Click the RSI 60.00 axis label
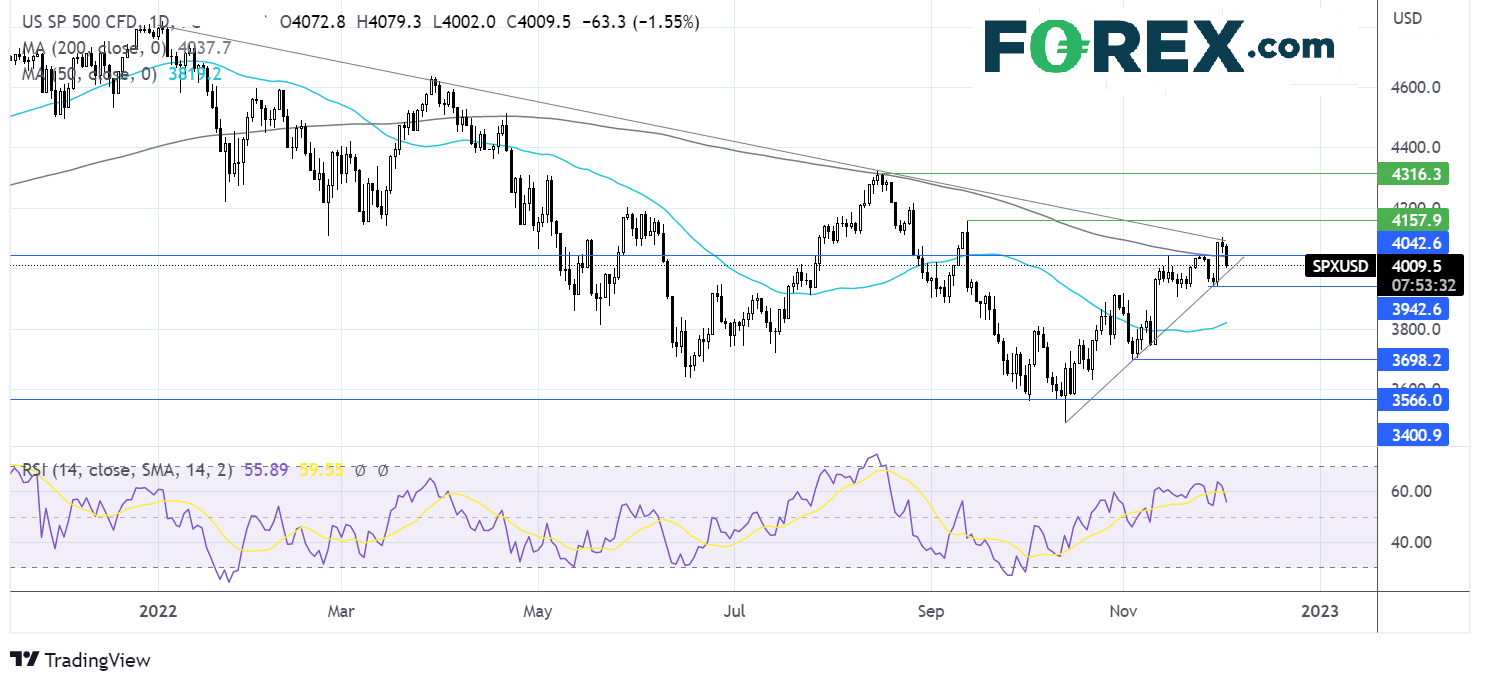The width and height of the screenshot is (1485, 684). (x=1411, y=491)
